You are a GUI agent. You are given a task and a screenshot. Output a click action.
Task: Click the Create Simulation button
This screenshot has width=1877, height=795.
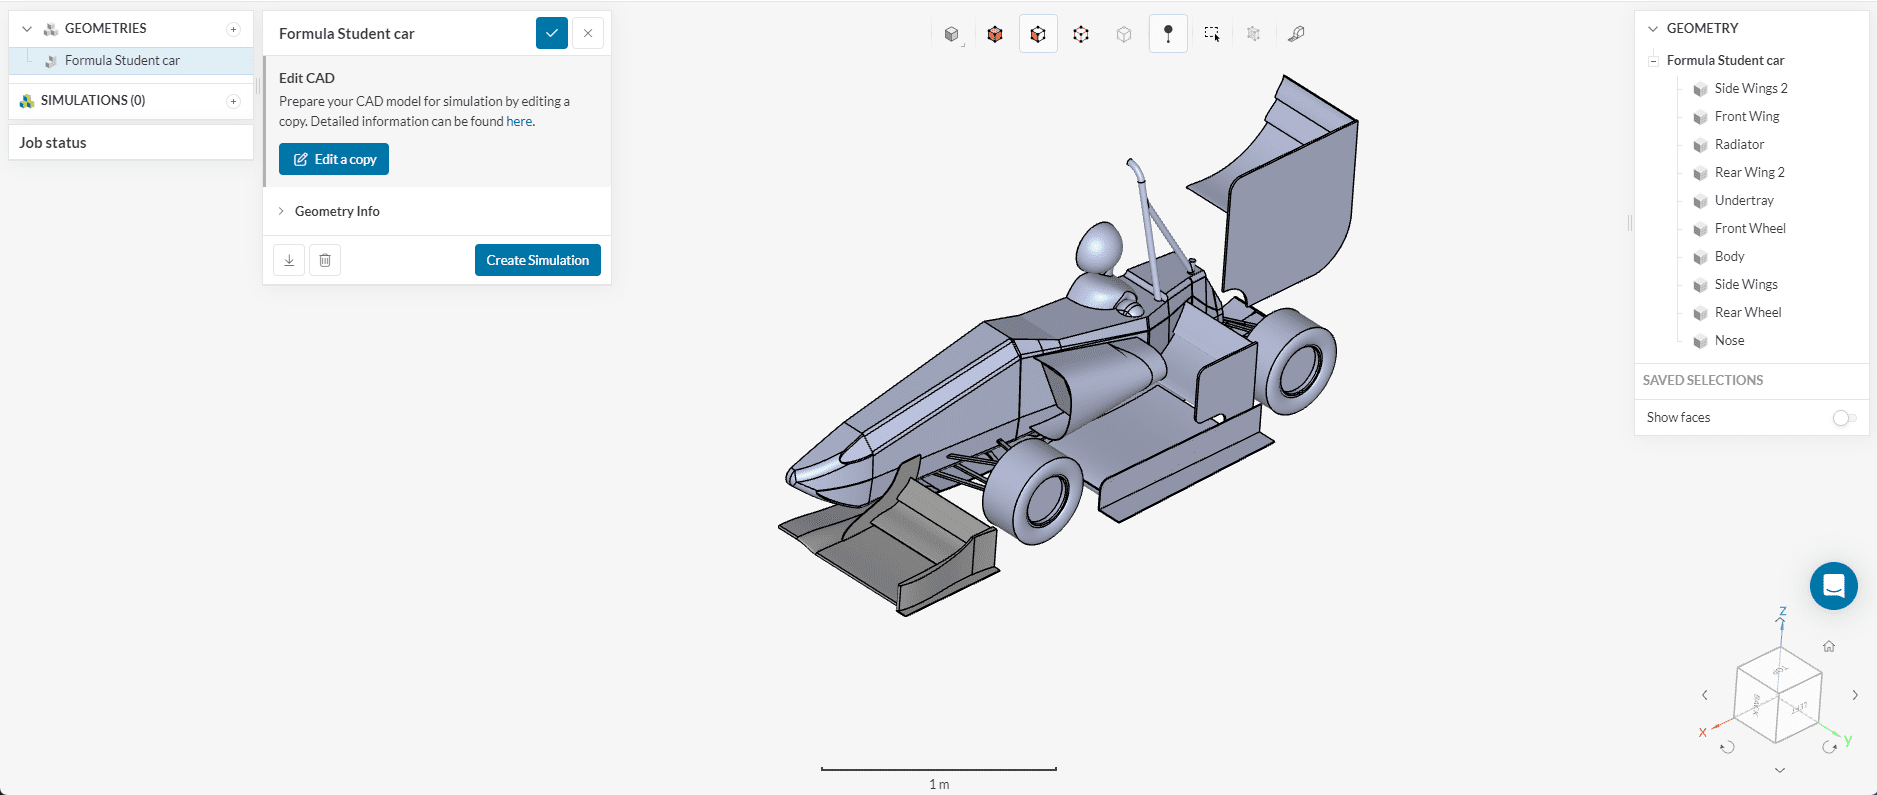pos(537,260)
